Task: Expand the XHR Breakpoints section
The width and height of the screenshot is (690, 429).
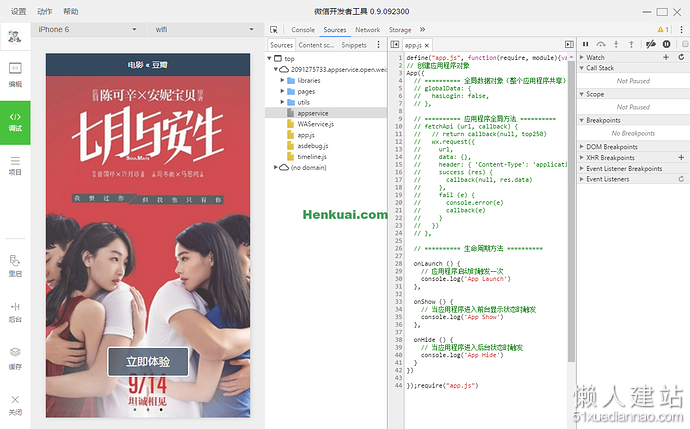Action: click(x=581, y=158)
